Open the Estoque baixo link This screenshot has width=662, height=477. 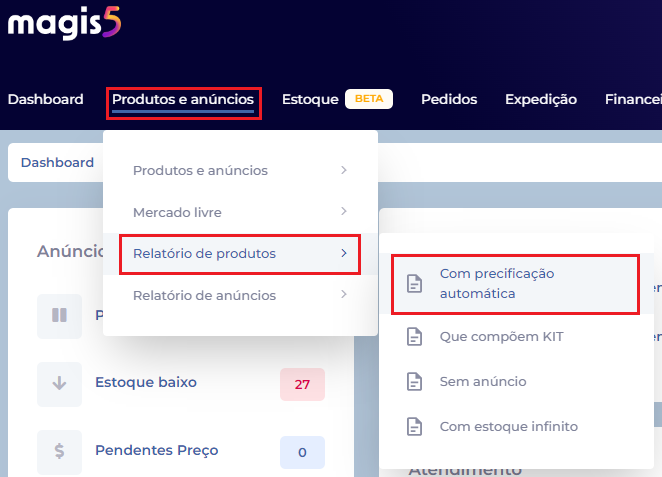coord(146,382)
